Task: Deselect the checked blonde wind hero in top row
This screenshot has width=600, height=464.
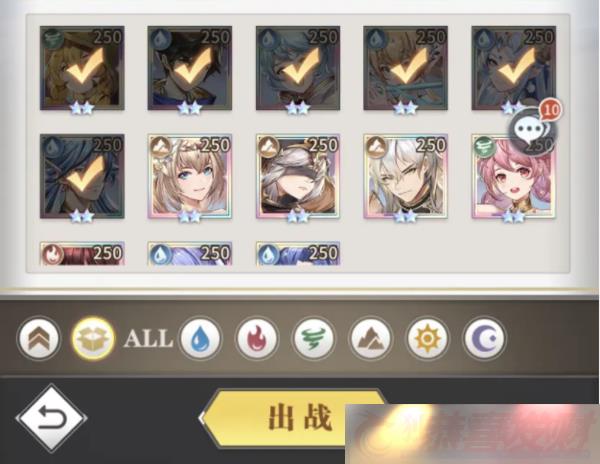Action: pyautogui.click(x=82, y=68)
